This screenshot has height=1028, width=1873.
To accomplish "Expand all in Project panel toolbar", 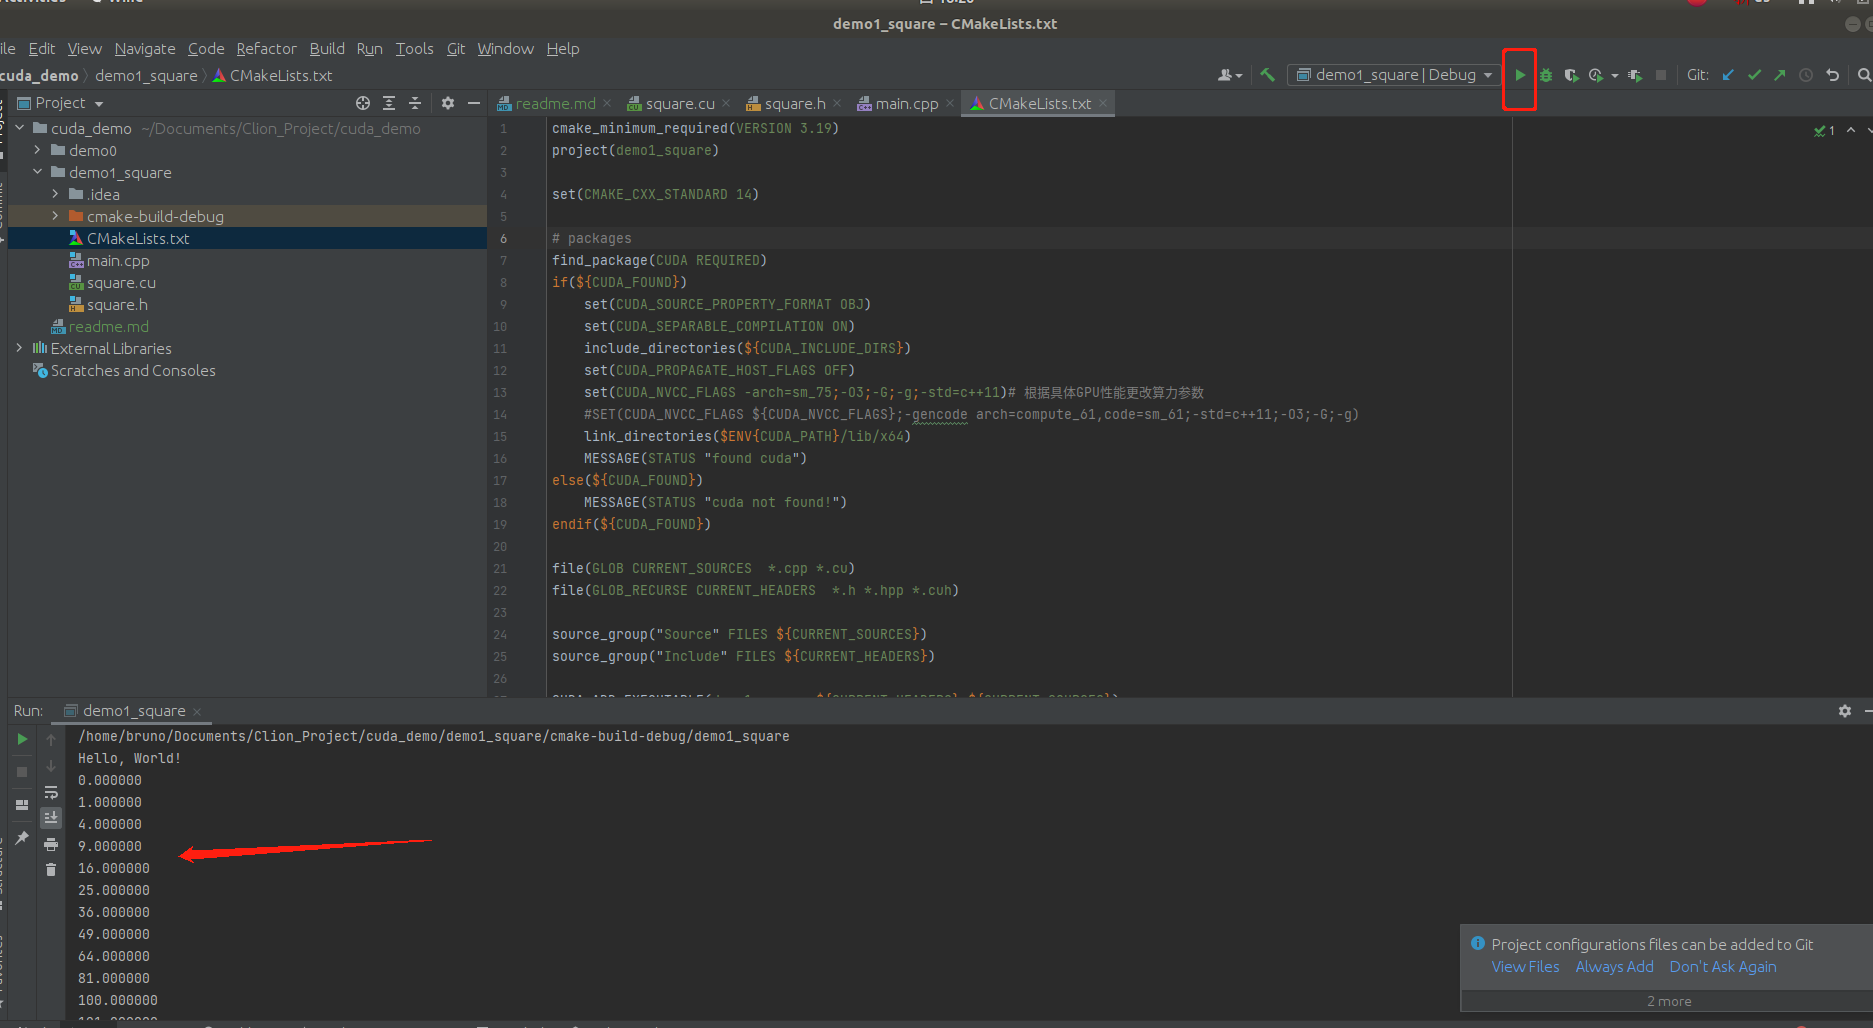I will 389,103.
